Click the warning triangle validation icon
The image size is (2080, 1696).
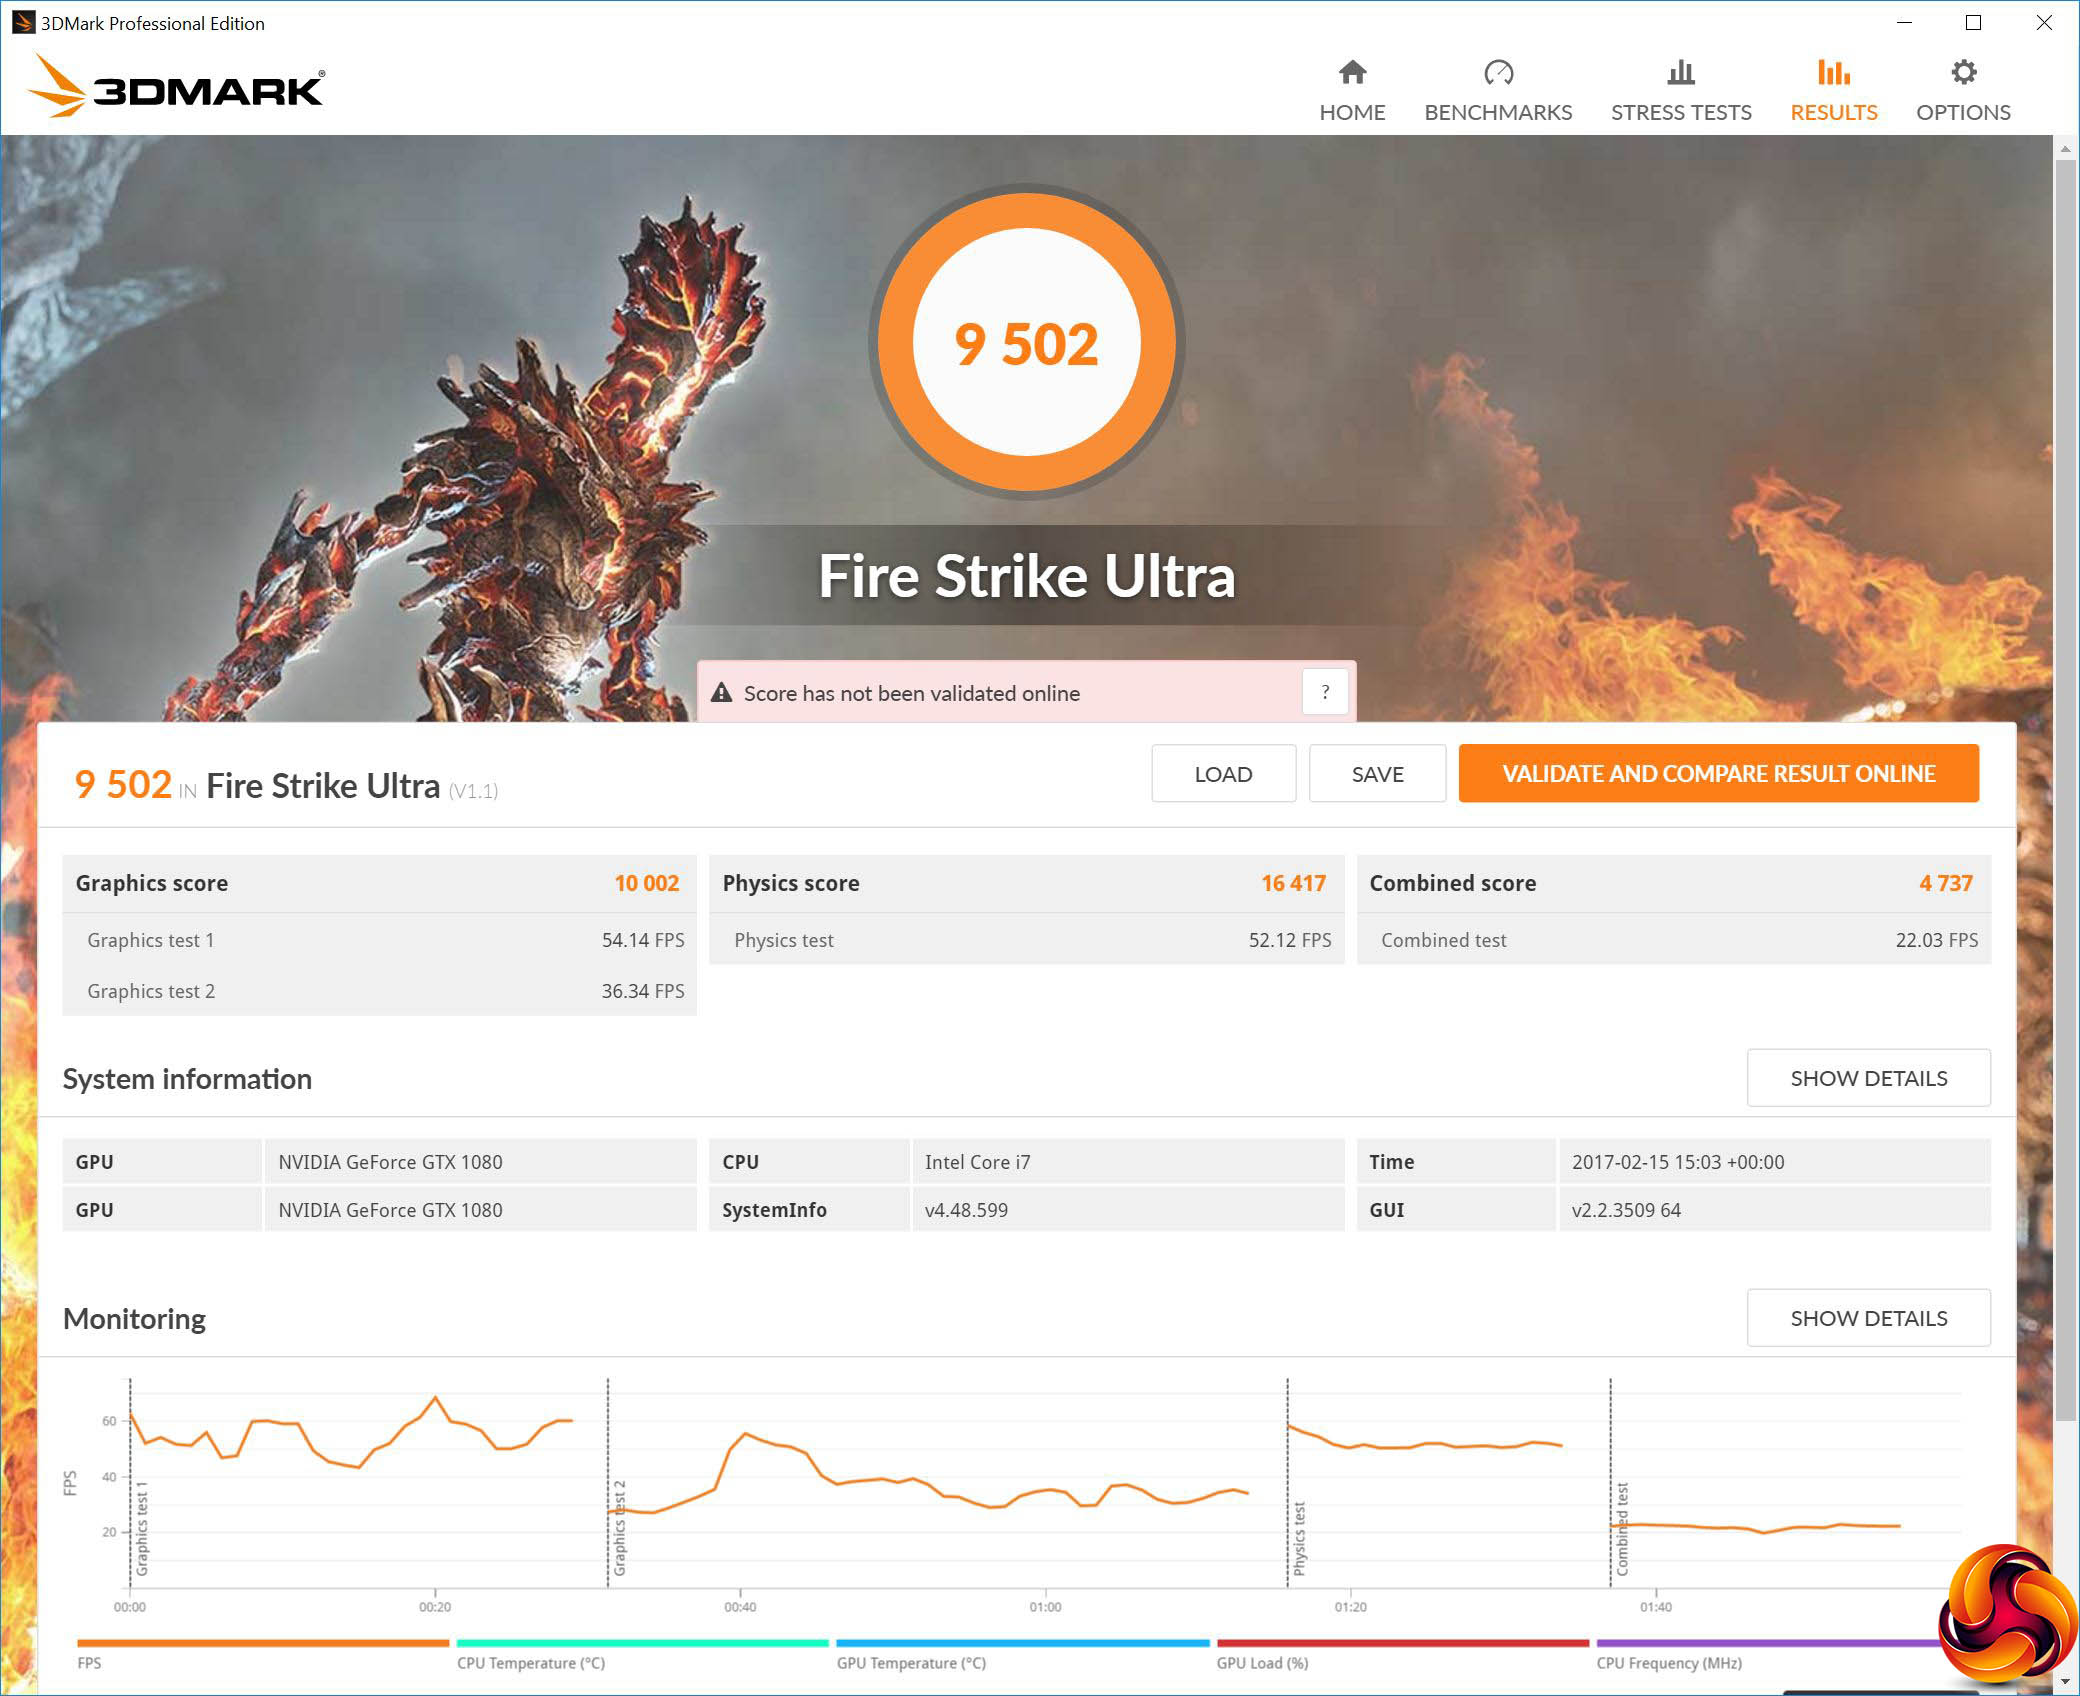coord(721,693)
